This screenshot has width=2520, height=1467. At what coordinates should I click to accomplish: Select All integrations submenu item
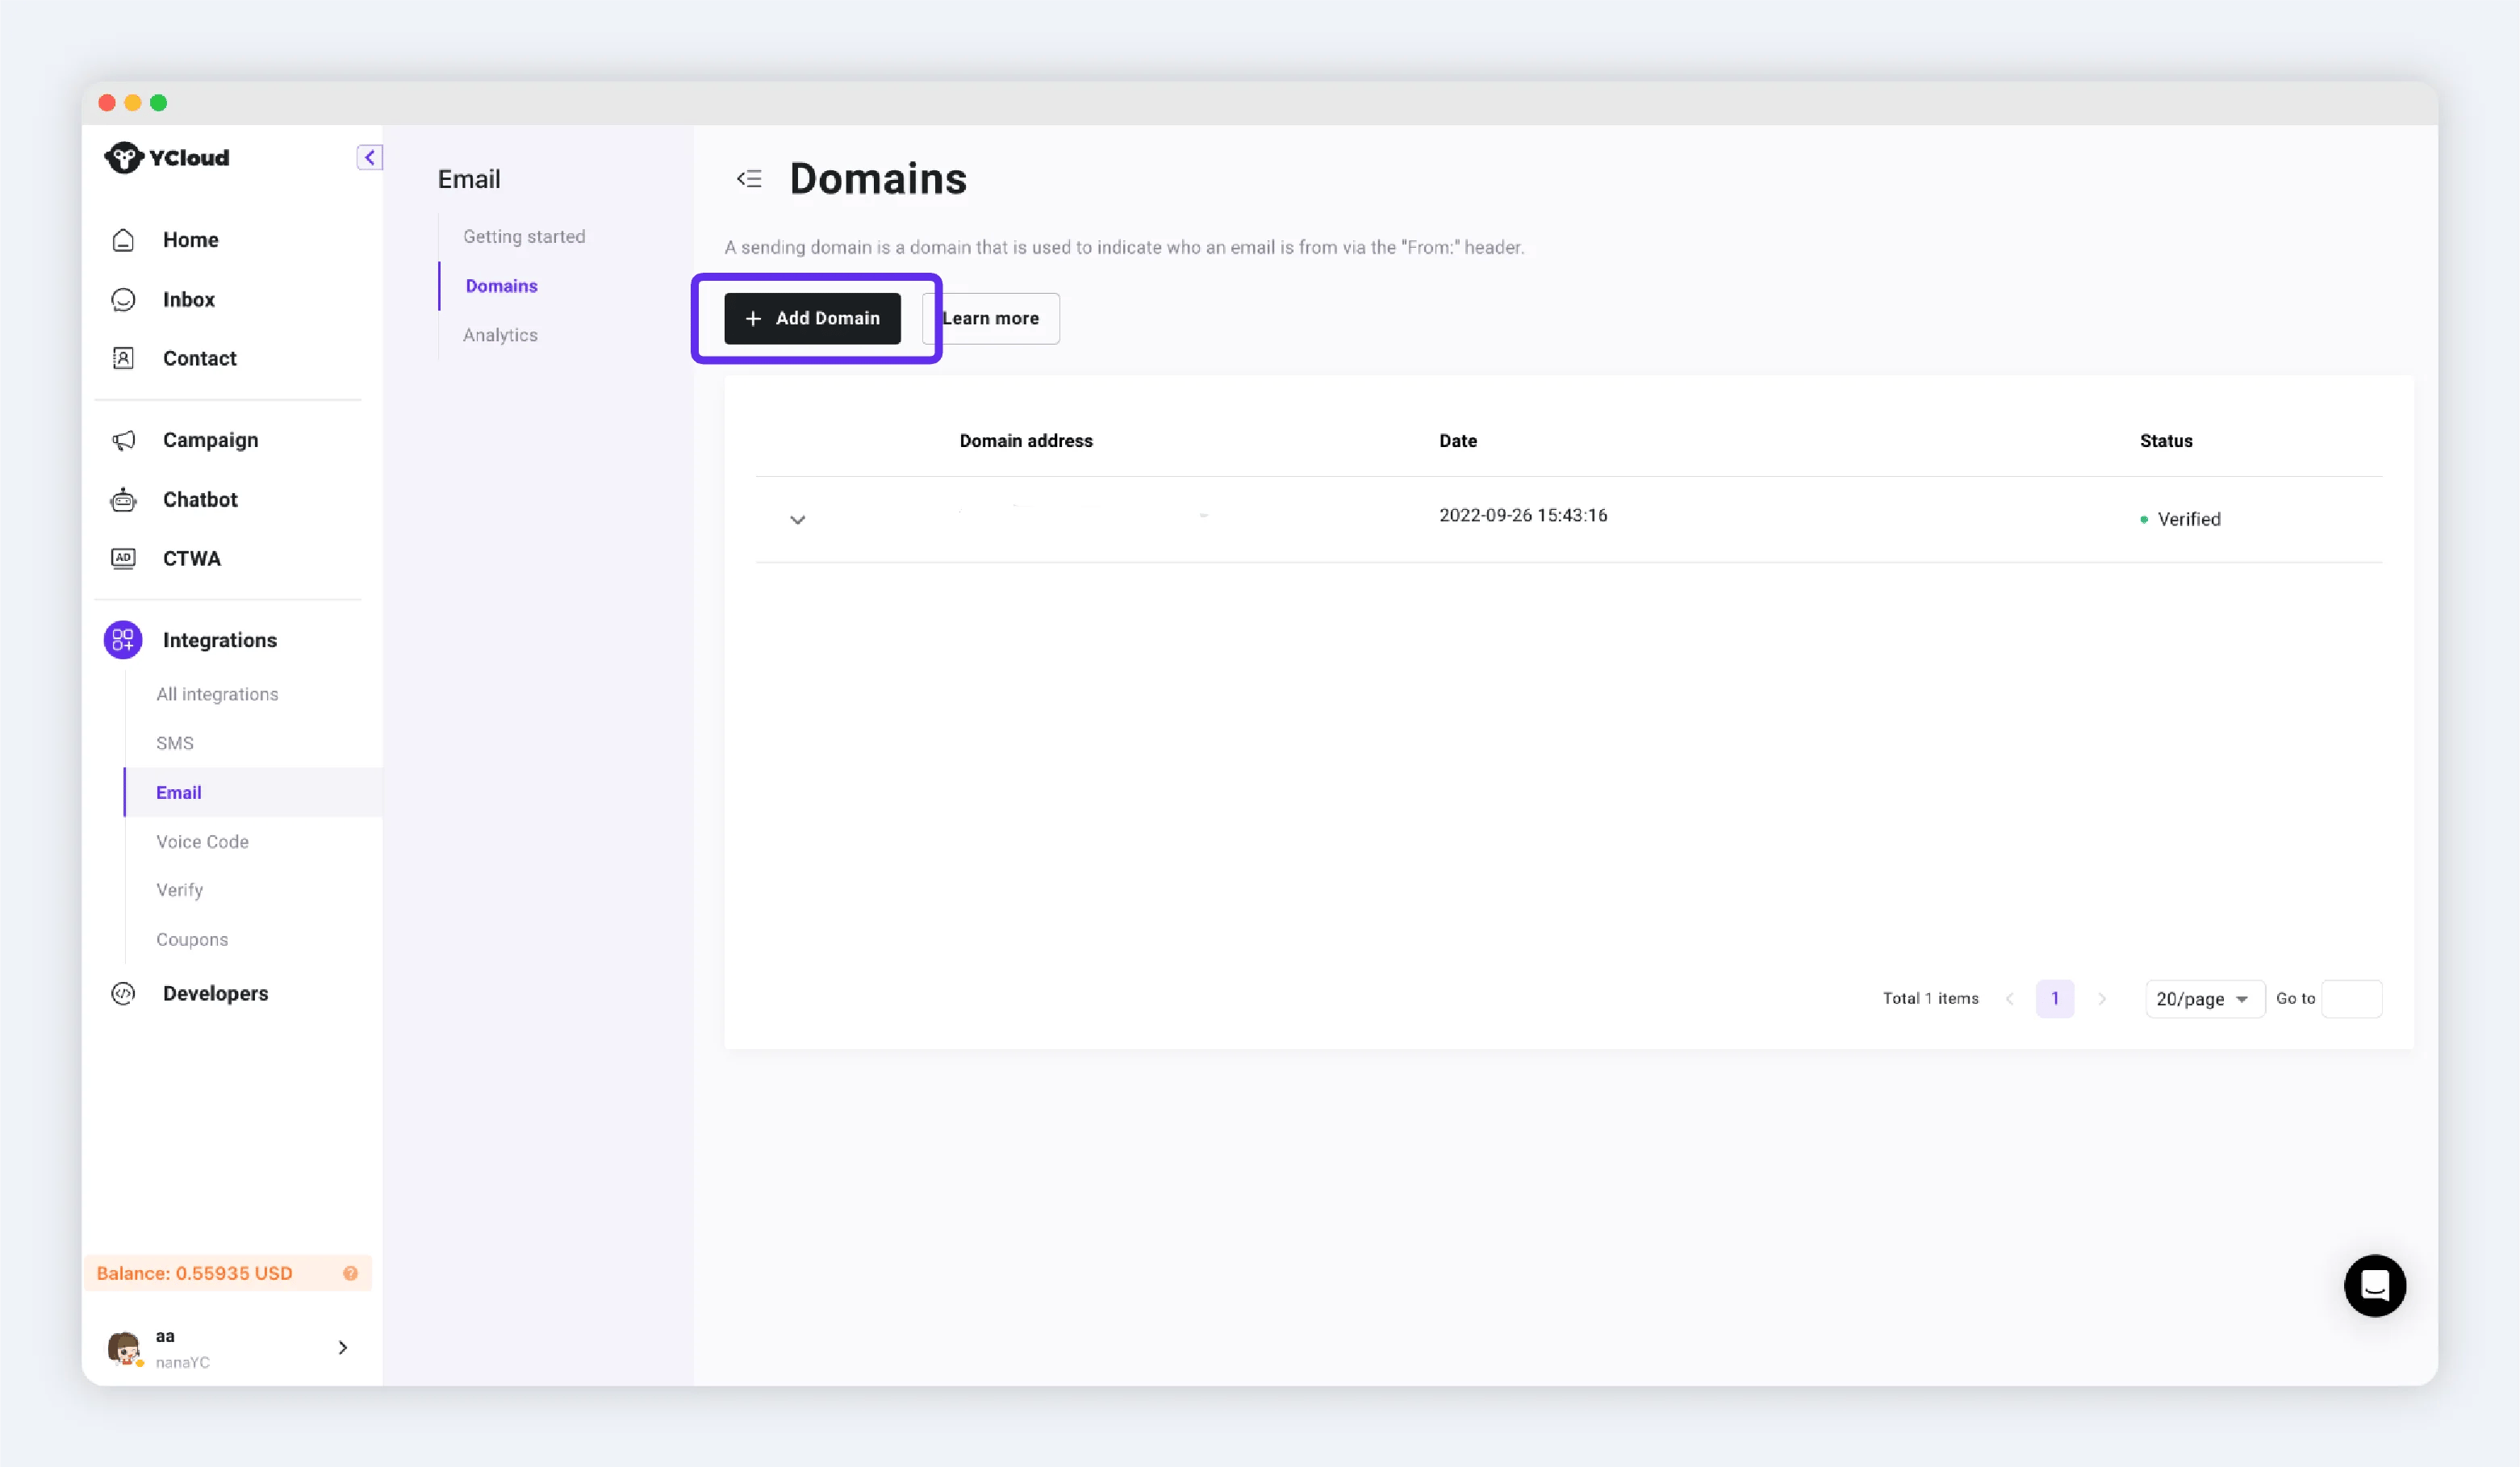217,694
